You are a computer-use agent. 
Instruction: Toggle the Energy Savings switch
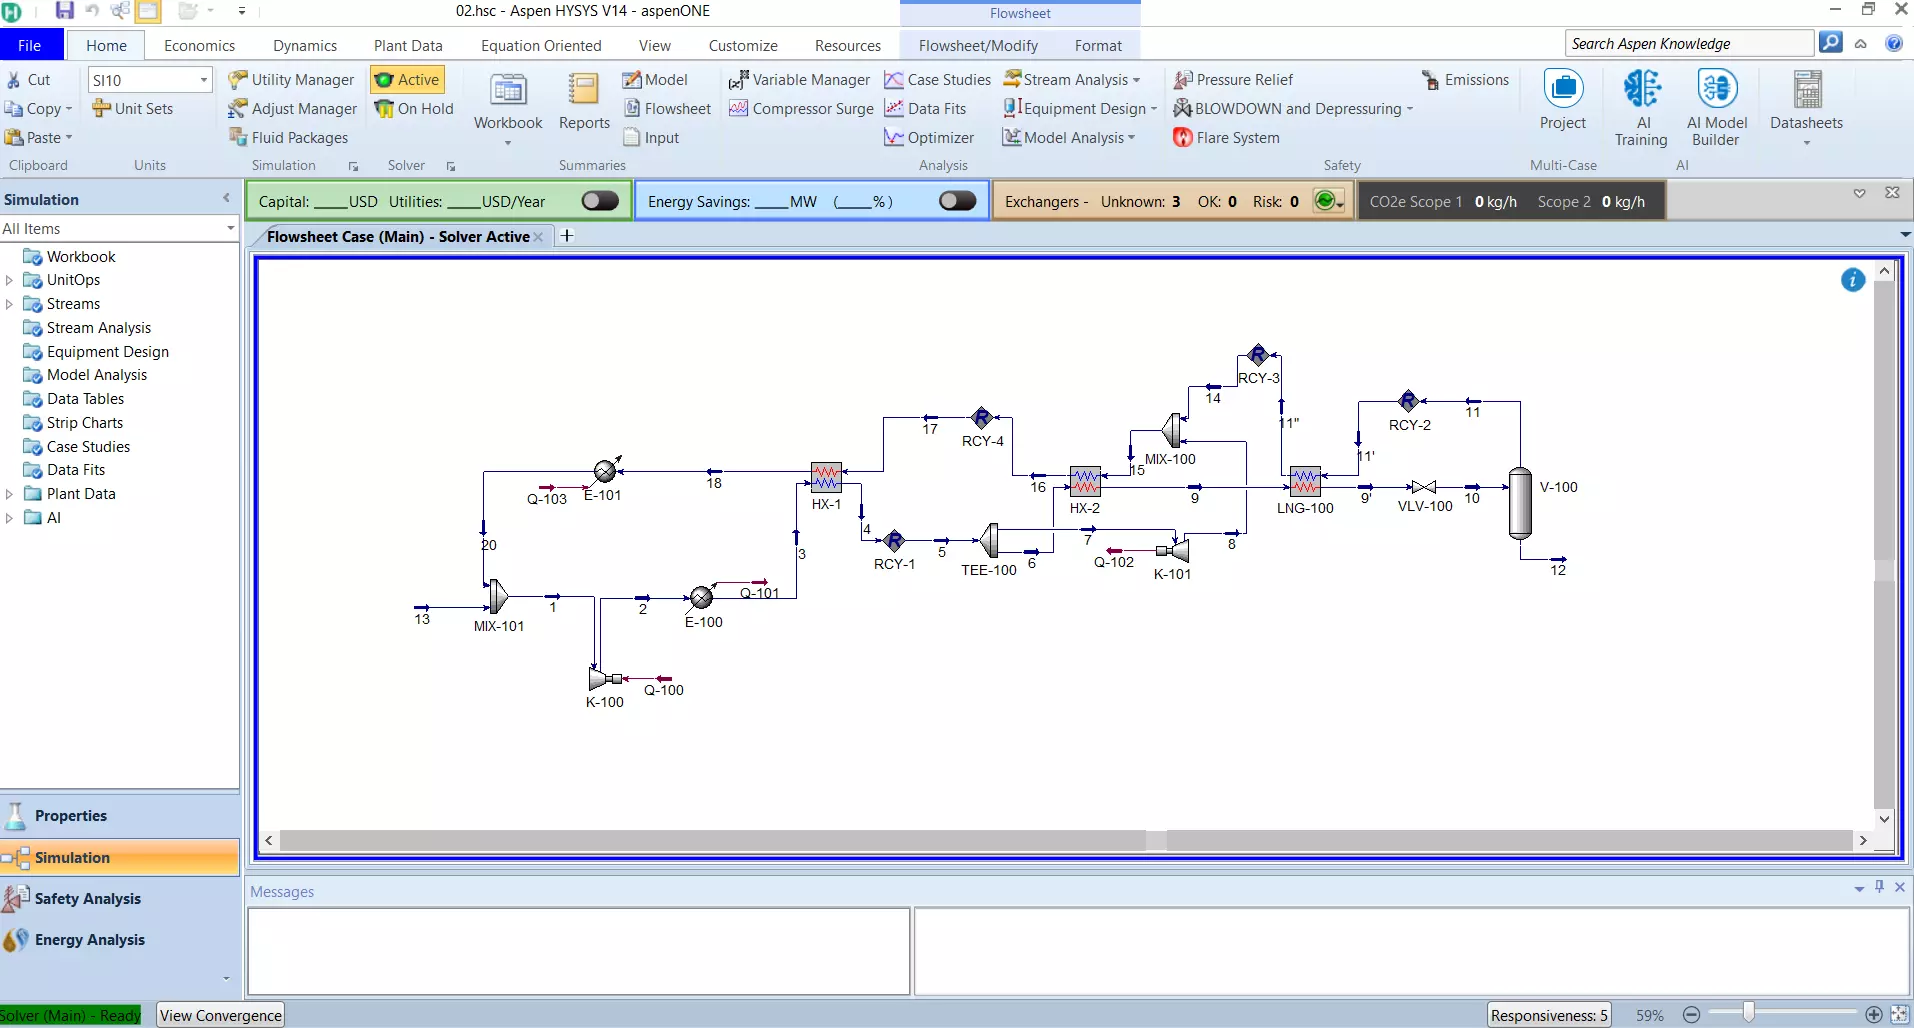click(x=957, y=201)
